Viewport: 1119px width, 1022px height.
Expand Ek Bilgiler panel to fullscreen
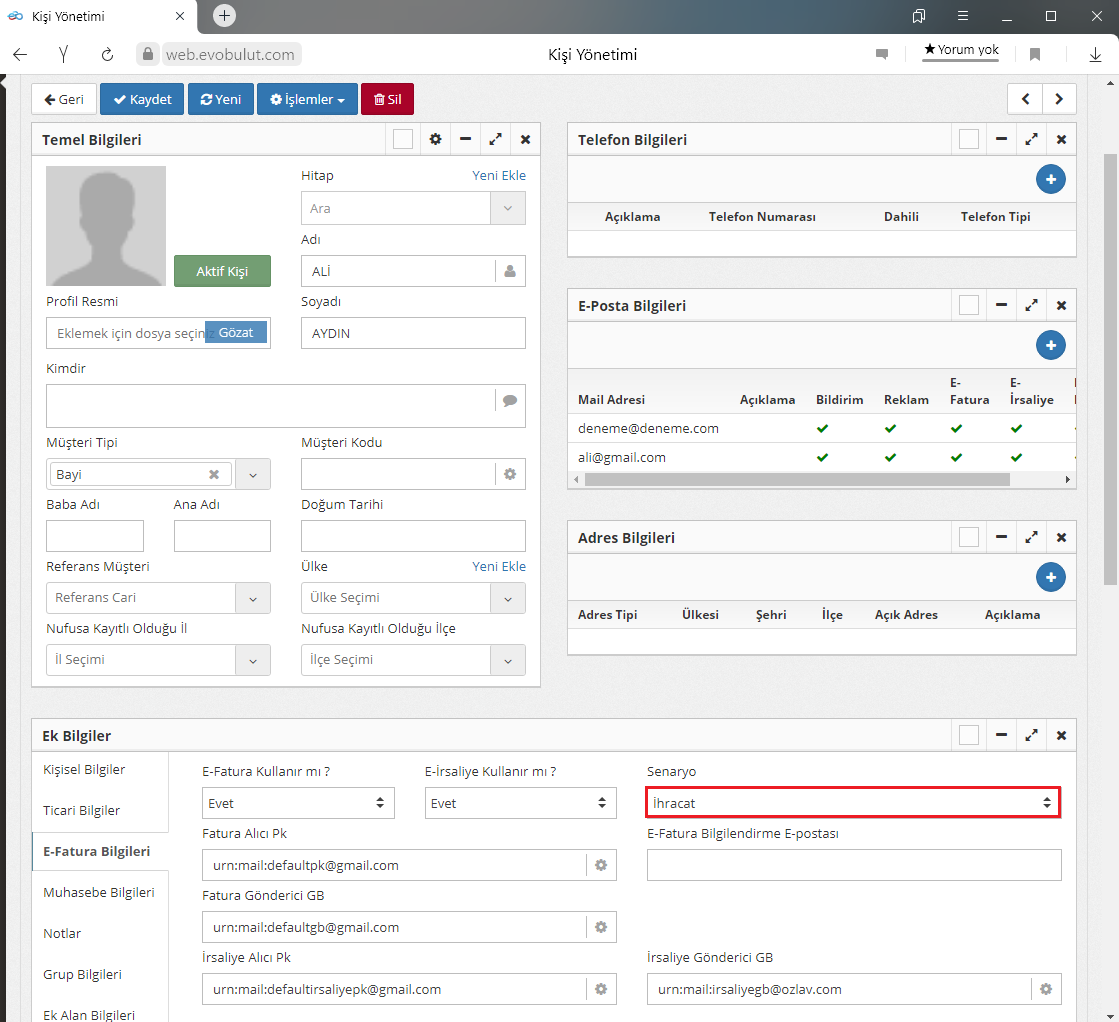pyautogui.click(x=1031, y=736)
